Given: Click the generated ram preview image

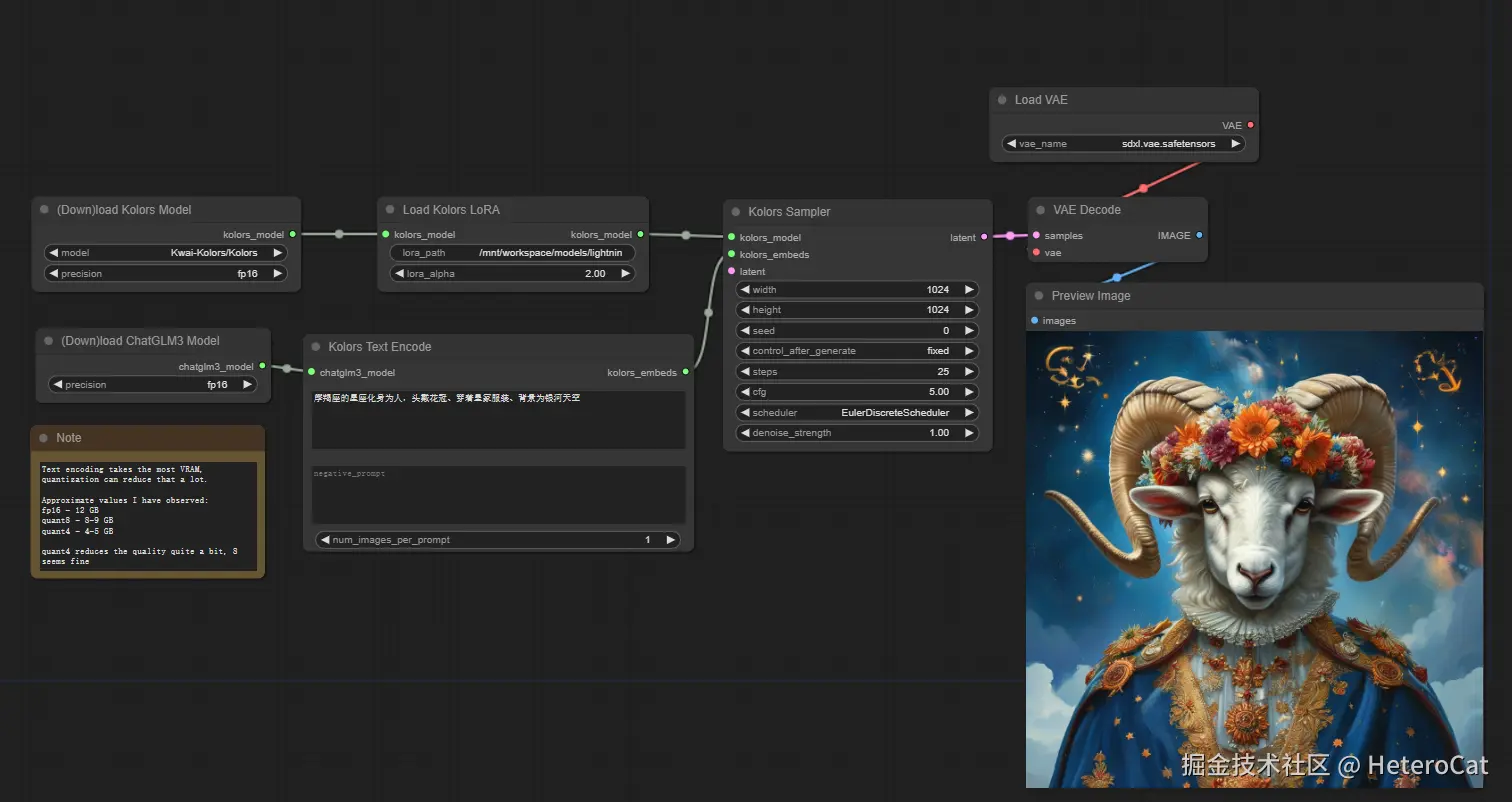Looking at the screenshot, I should [1254, 559].
